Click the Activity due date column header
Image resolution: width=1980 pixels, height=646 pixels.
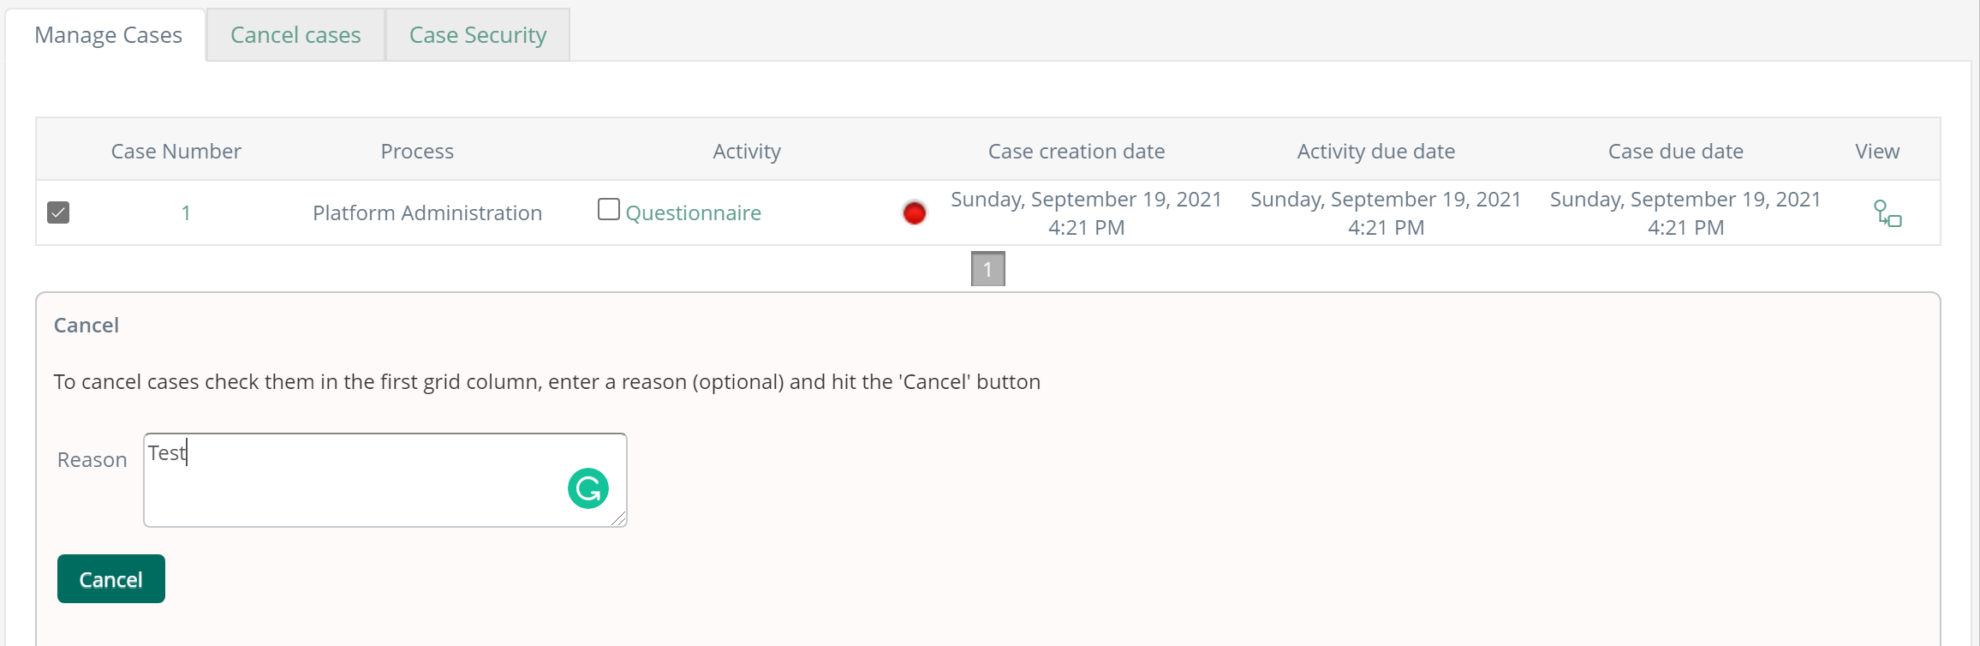pyautogui.click(x=1376, y=150)
